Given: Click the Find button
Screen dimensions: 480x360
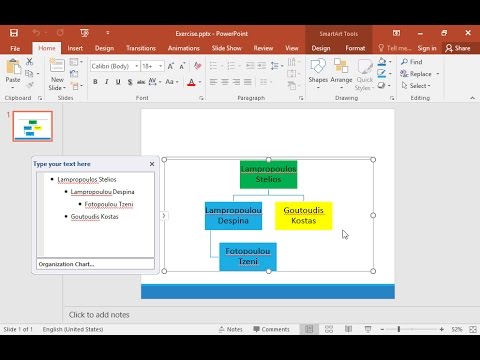Looking at the screenshot, I should pyautogui.click(x=412, y=62).
